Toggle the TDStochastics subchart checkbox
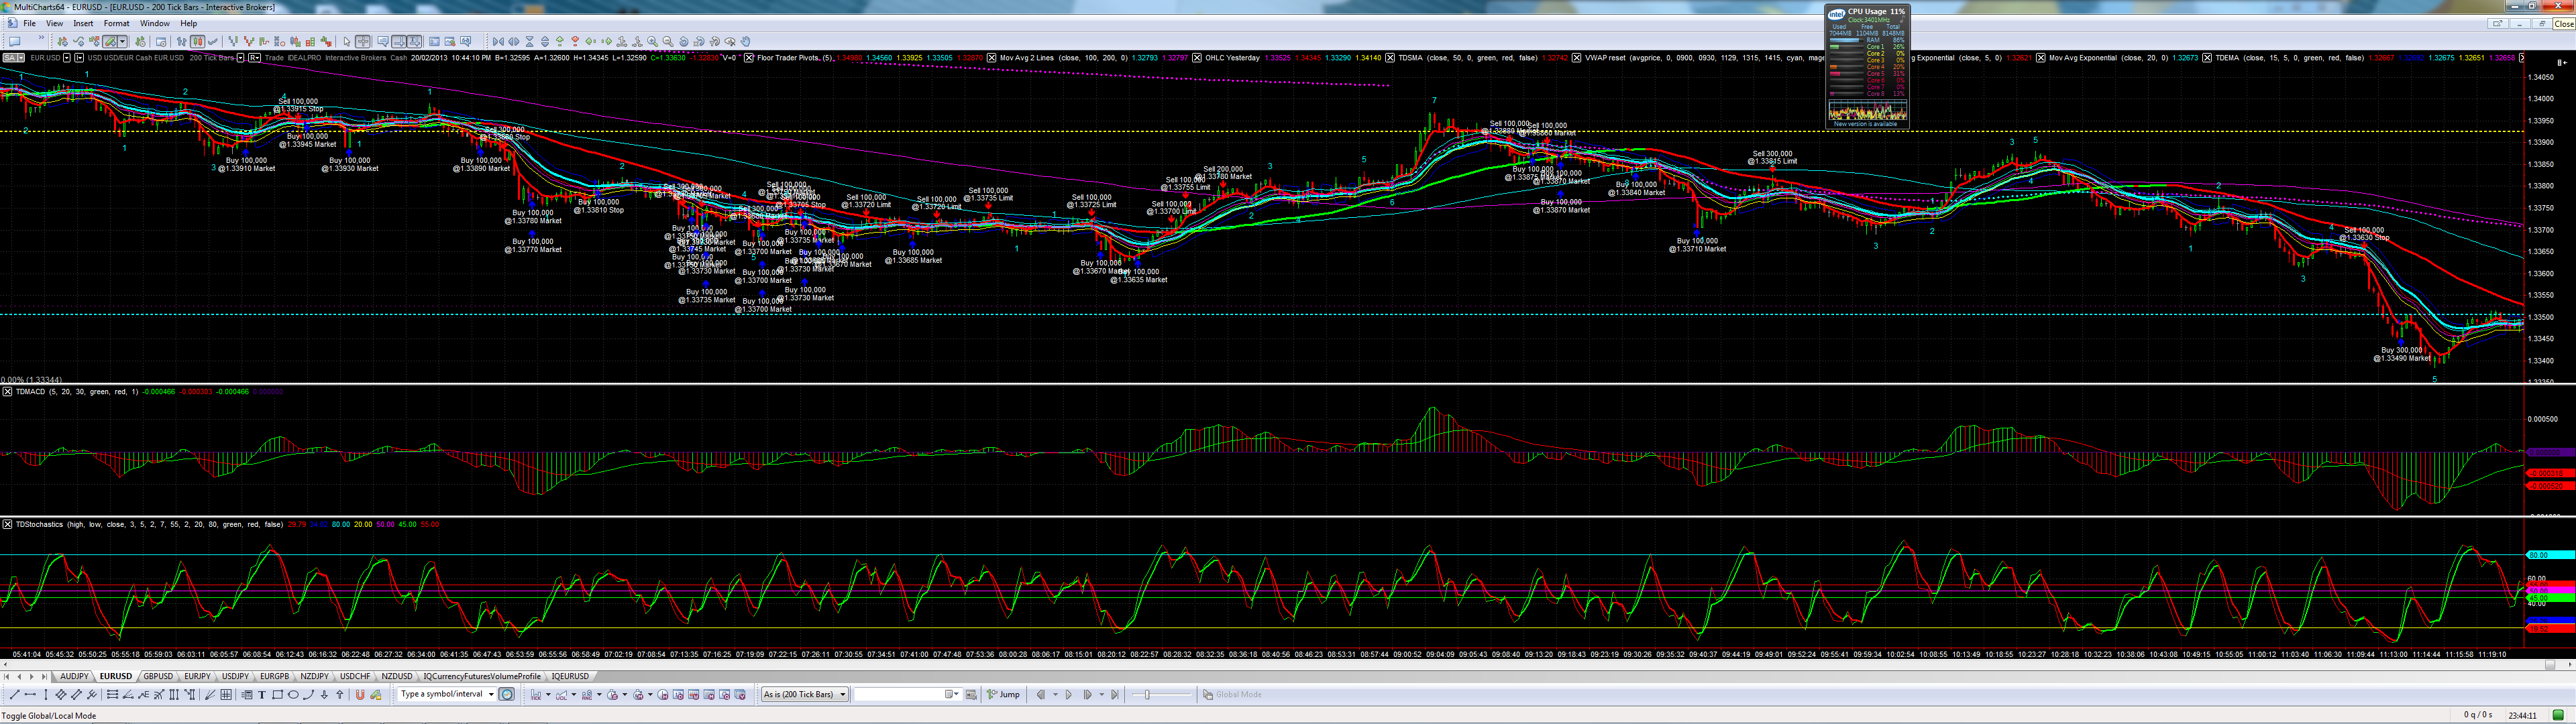2576x724 pixels. pos(7,524)
